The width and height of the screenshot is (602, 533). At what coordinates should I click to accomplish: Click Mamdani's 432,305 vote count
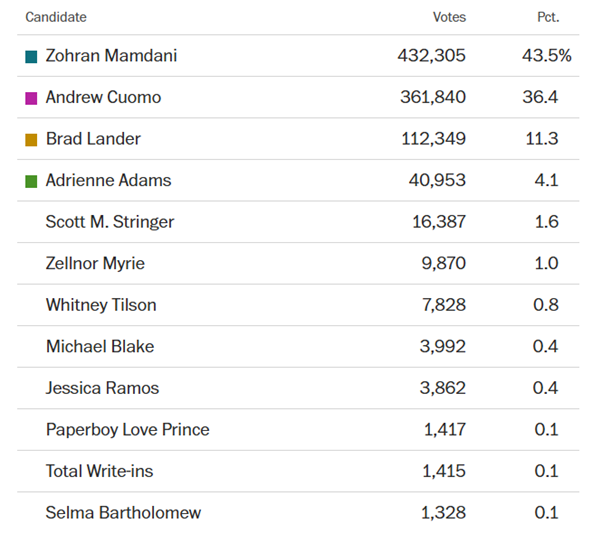(432, 56)
